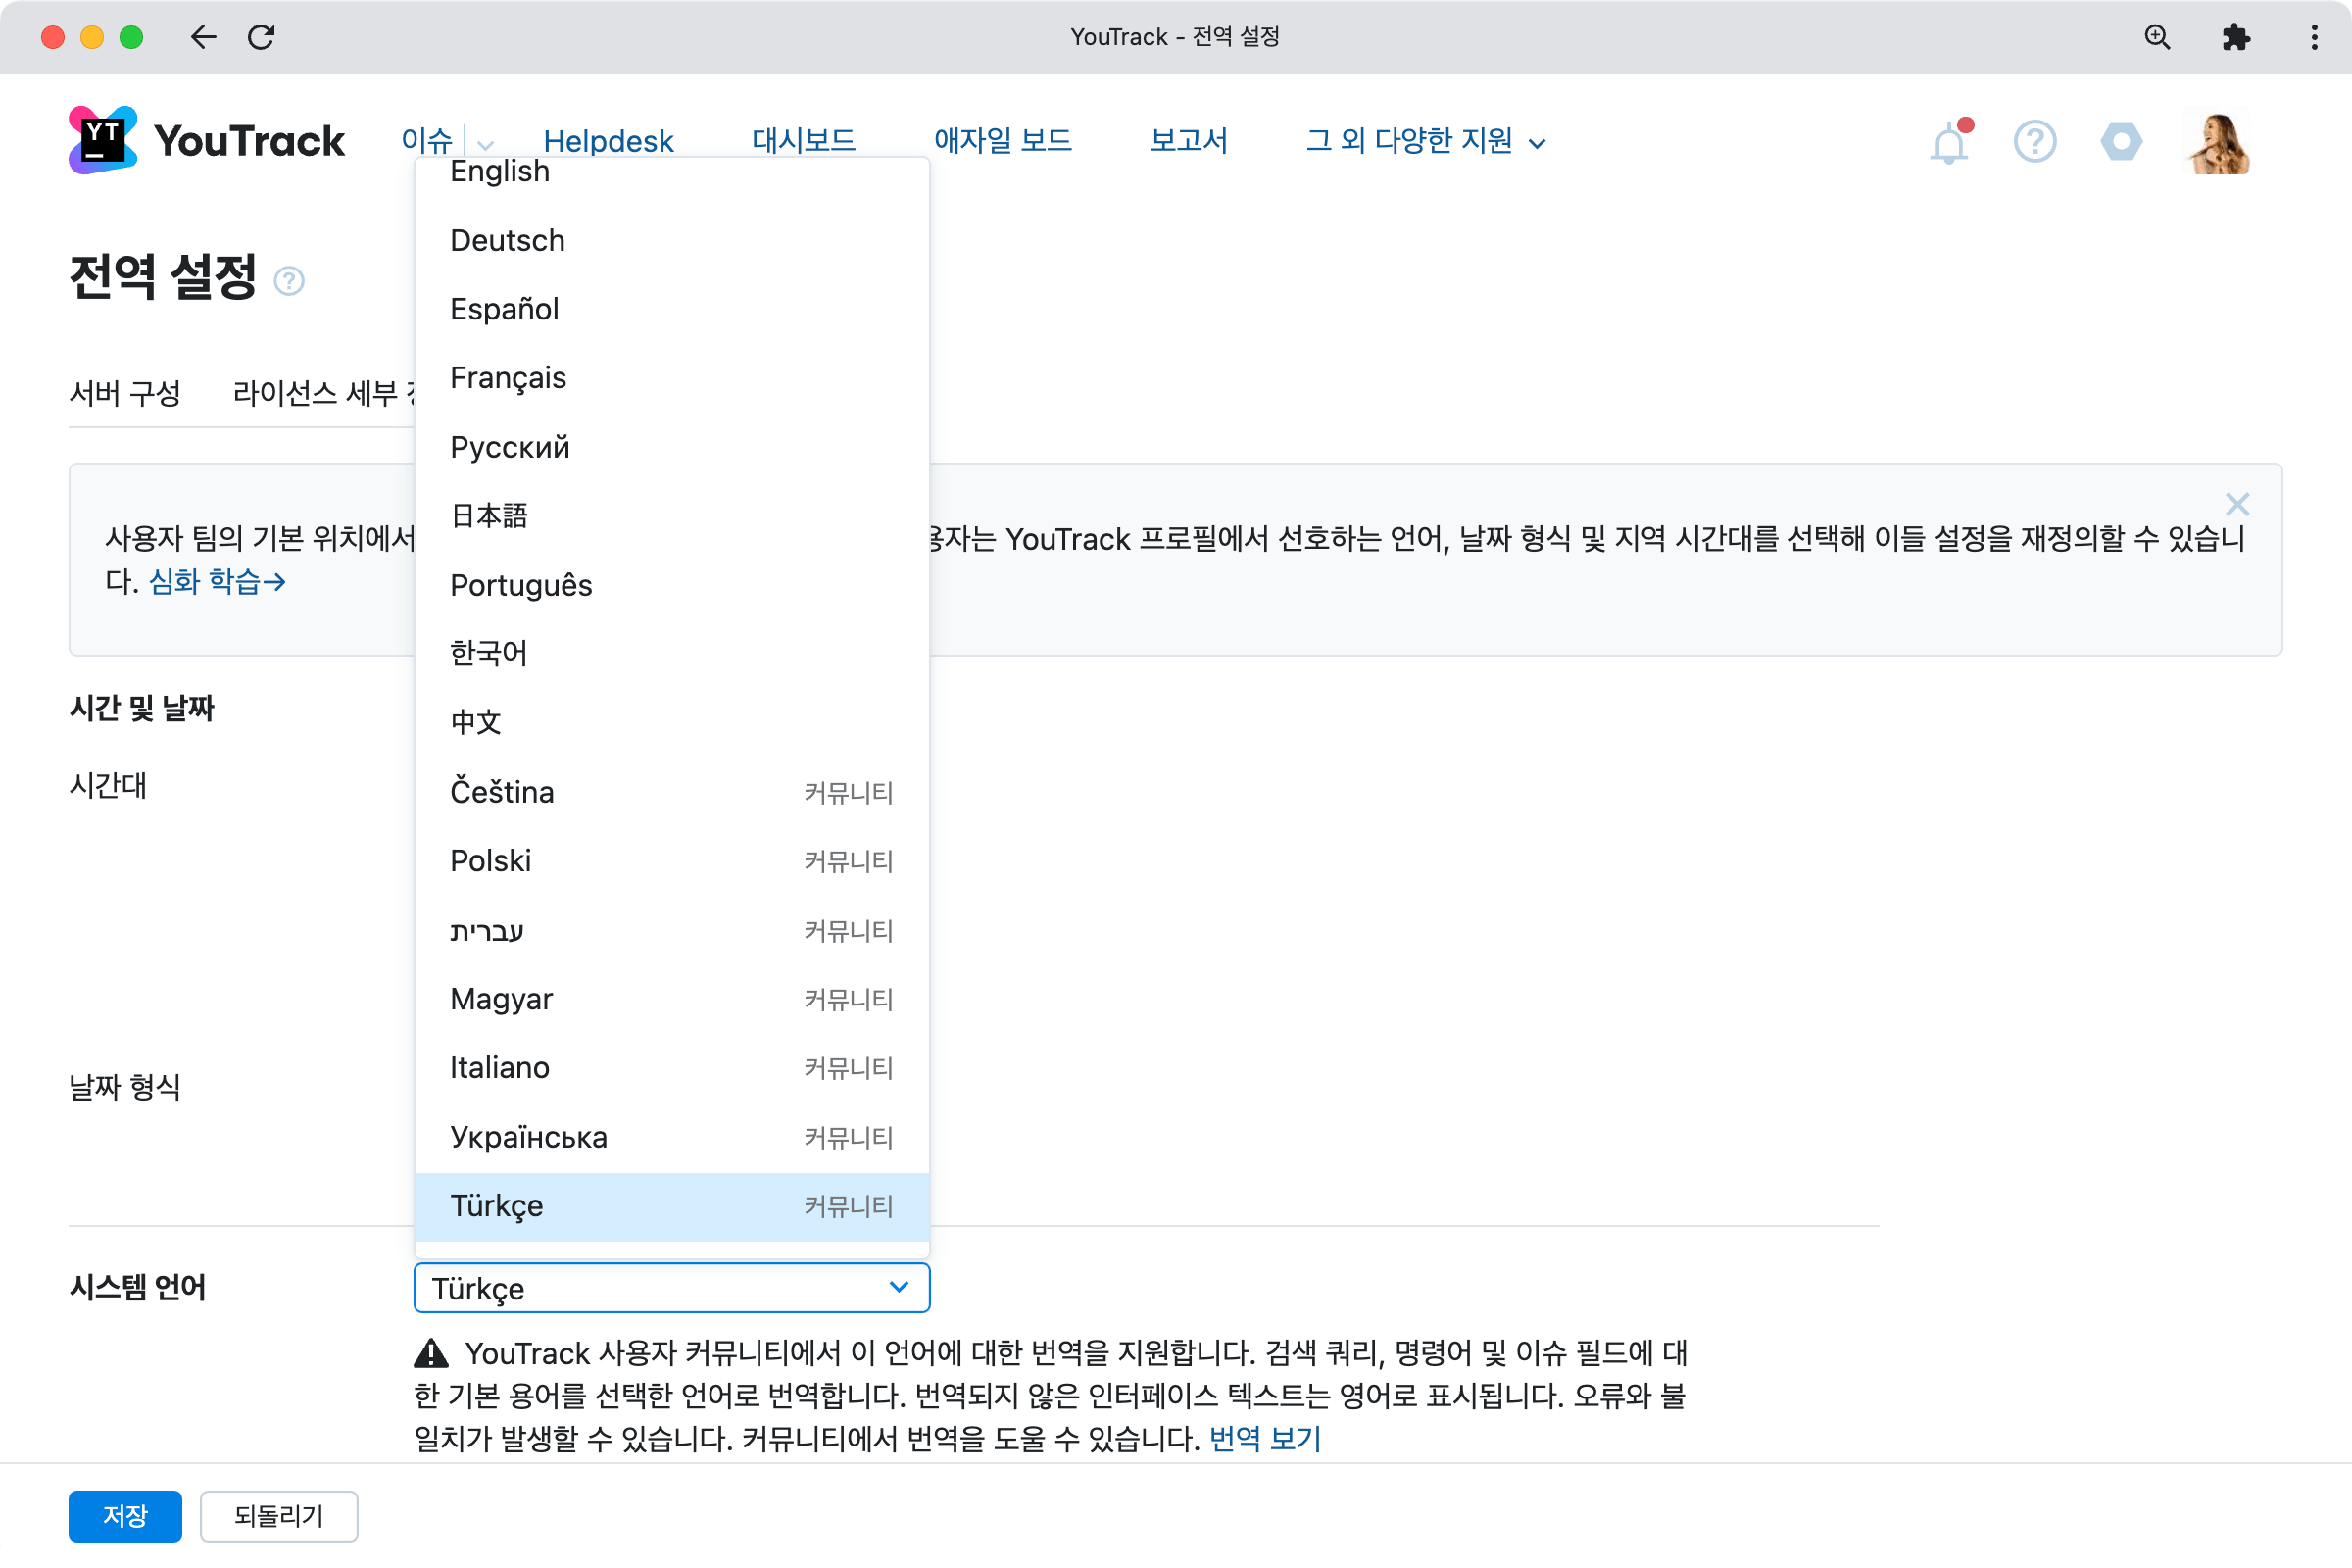Open the administration gear settings
The image size is (2352, 1568).
click(x=2122, y=142)
